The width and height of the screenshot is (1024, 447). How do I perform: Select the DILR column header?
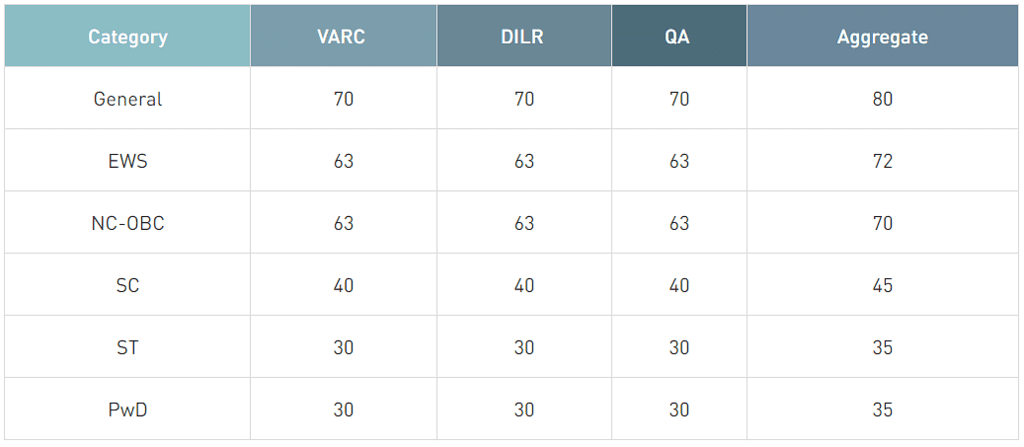click(524, 38)
